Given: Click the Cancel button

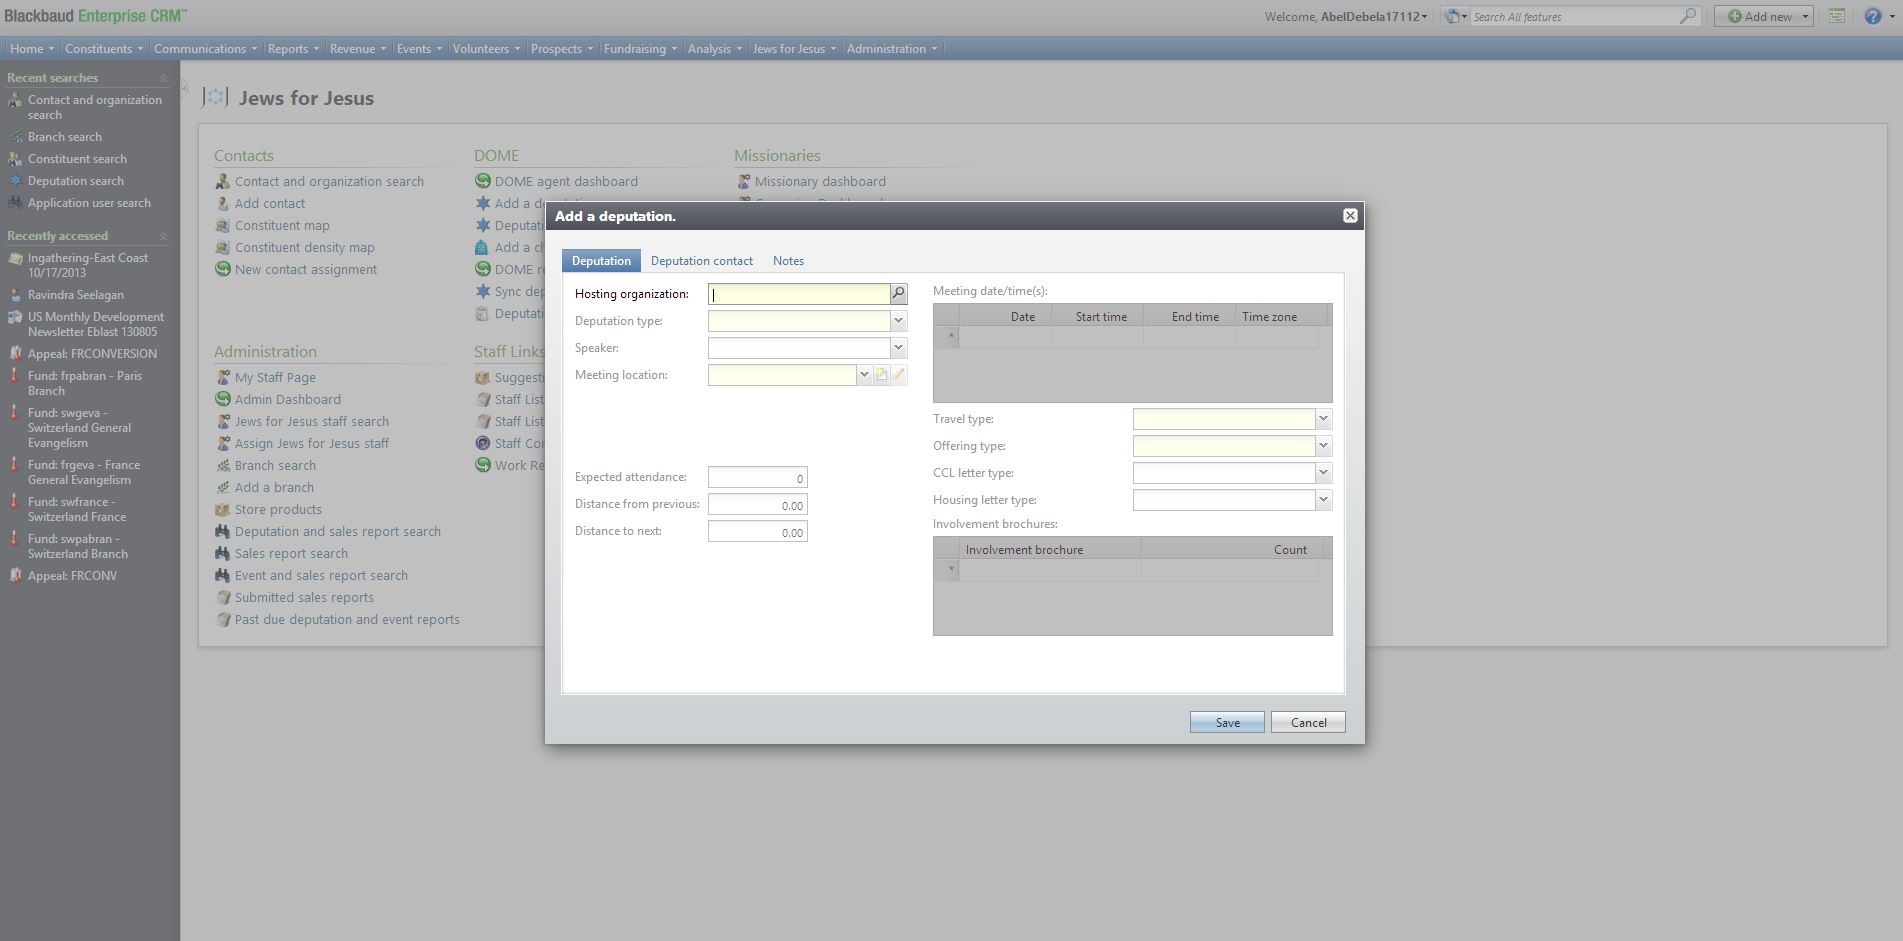Looking at the screenshot, I should 1308,722.
